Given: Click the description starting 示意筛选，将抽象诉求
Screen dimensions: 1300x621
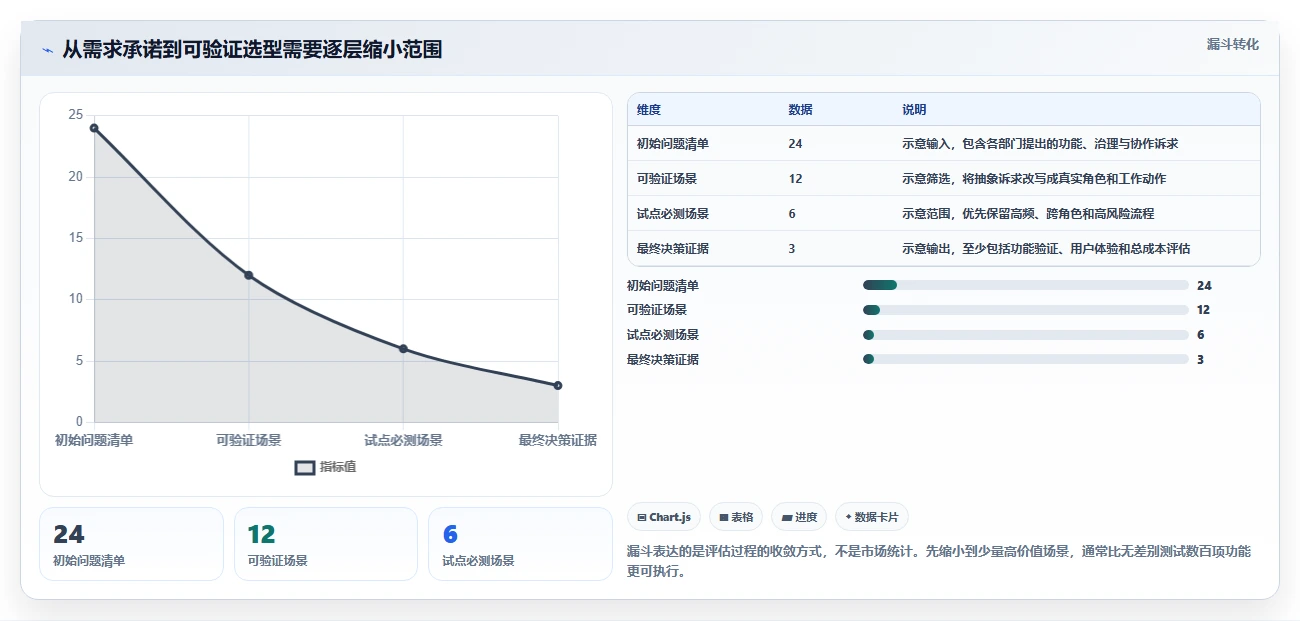Looking at the screenshot, I should (x=1034, y=179).
